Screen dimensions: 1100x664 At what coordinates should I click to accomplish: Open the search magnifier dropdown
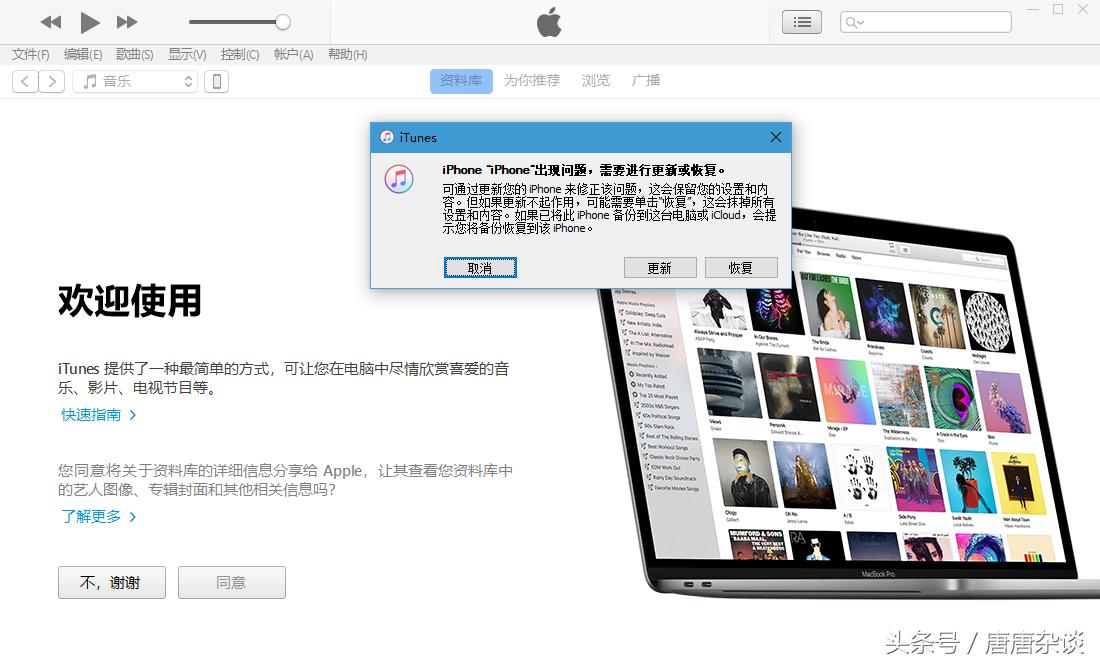[854, 22]
